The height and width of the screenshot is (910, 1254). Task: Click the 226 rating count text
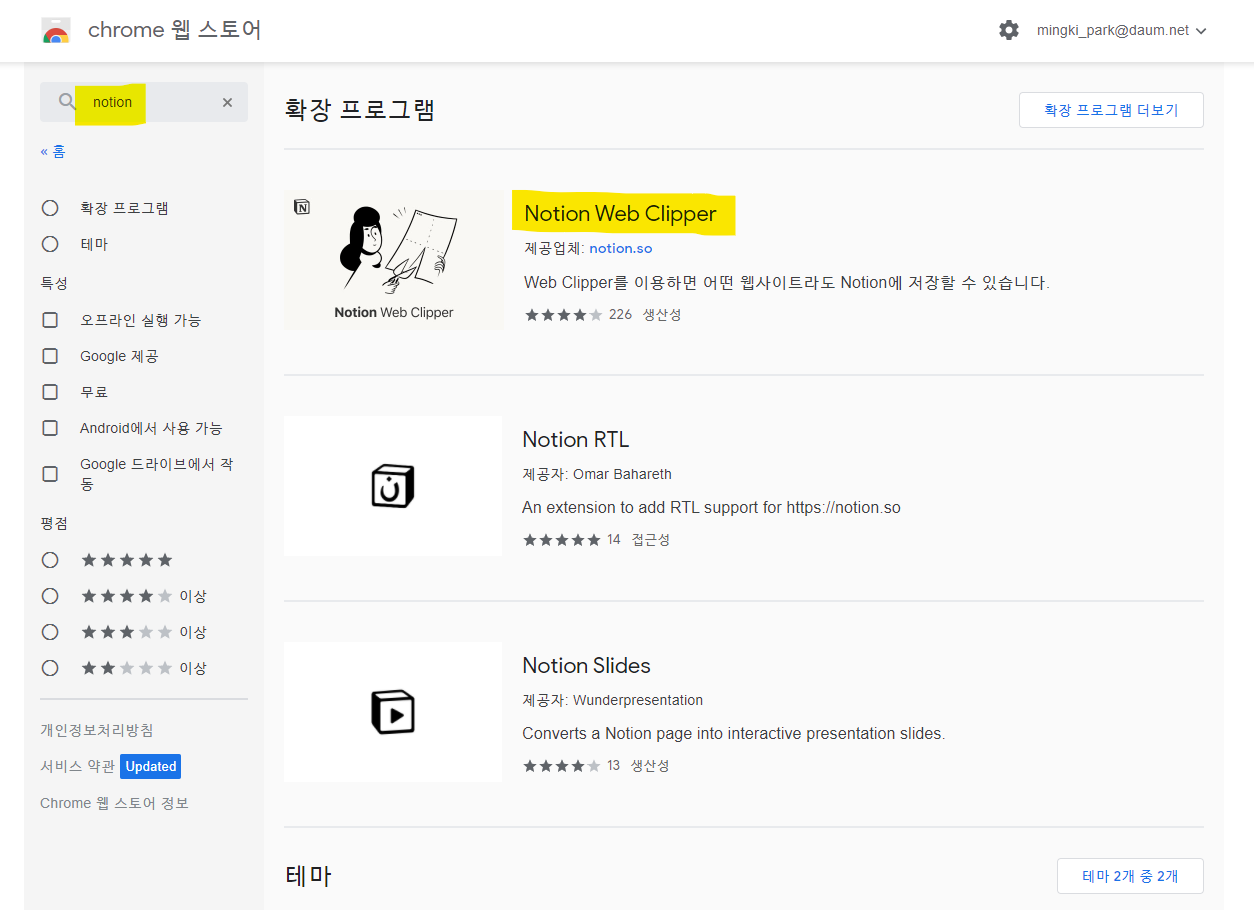620,314
